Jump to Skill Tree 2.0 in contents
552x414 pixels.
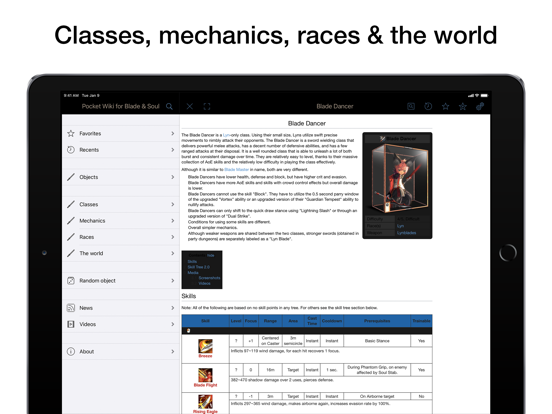[x=199, y=267]
